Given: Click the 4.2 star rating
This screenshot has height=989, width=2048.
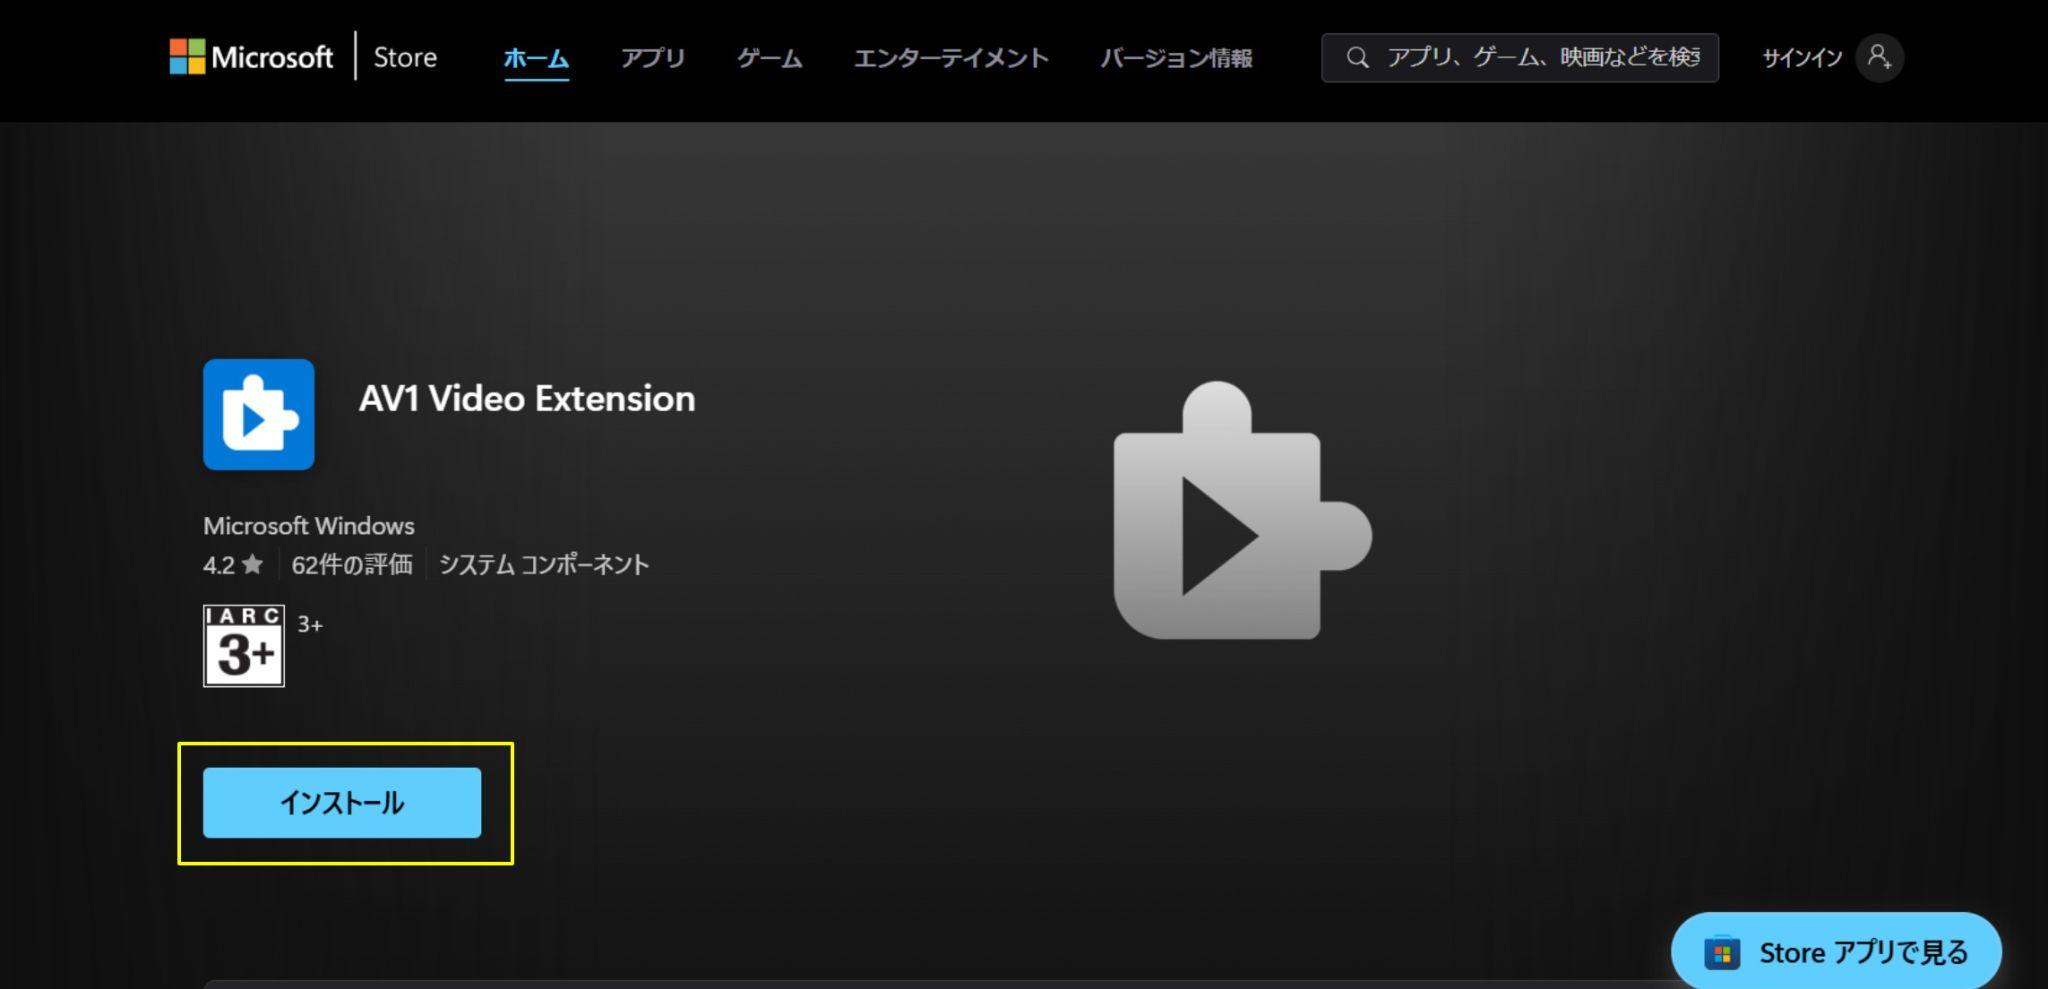Looking at the screenshot, I should pos(233,565).
